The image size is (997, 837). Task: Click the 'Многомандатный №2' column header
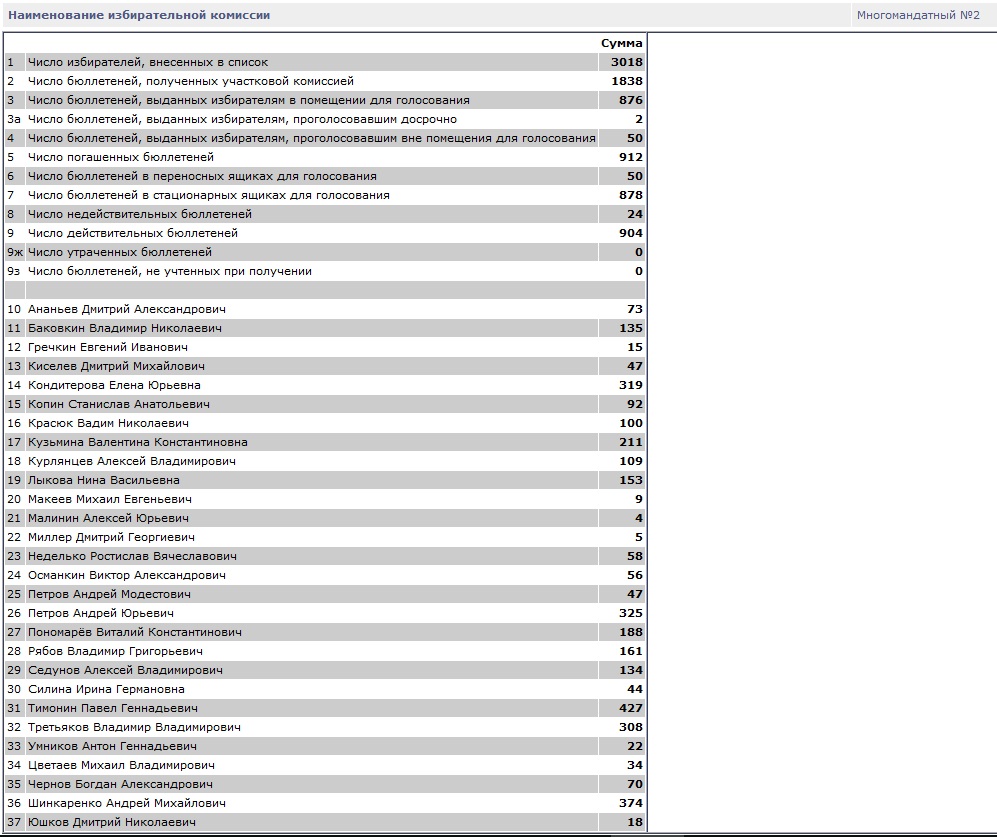point(917,15)
